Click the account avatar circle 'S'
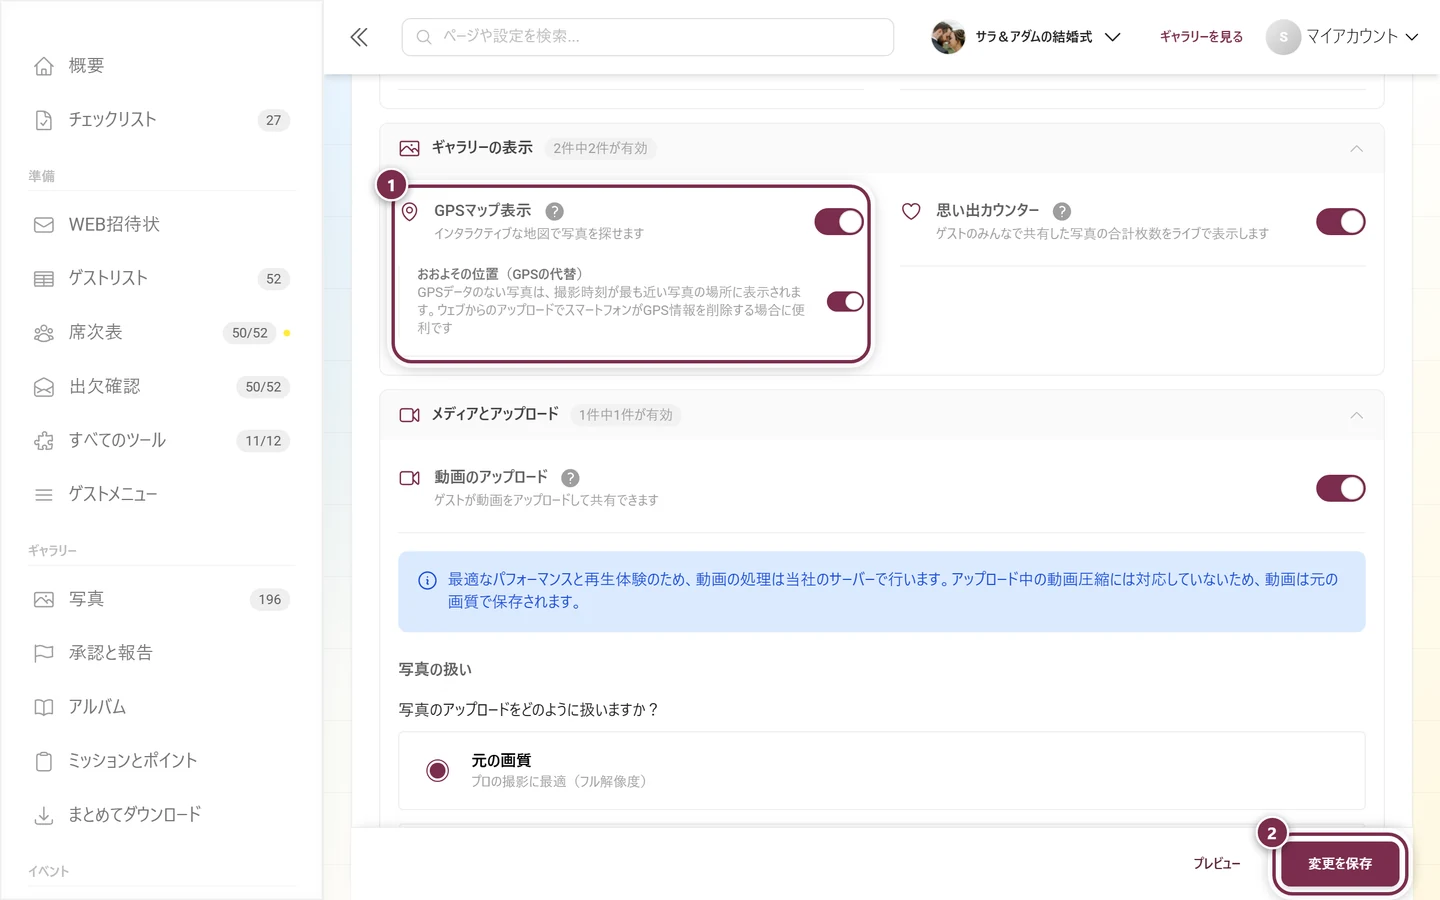 click(1283, 37)
